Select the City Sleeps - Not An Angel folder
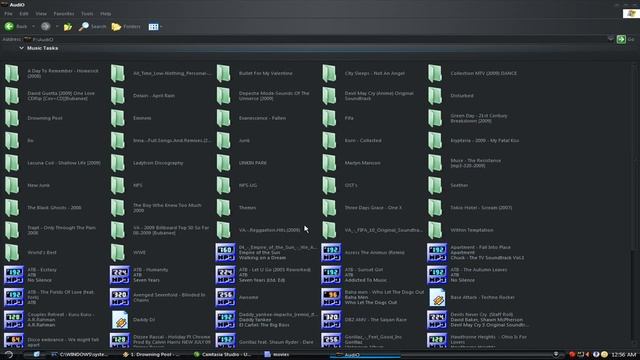This screenshot has width=640, height=360. coord(329,73)
